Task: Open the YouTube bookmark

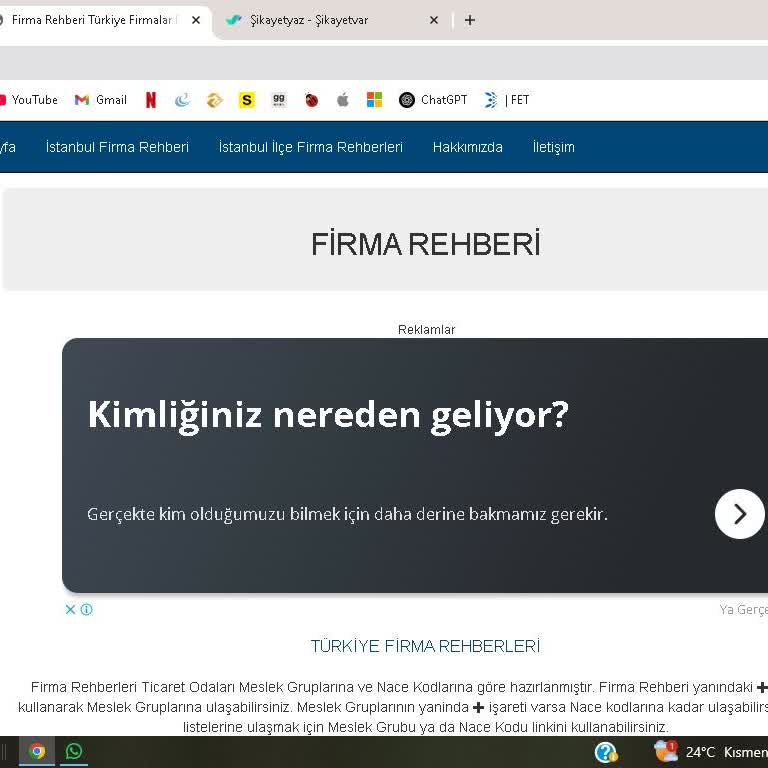Action: tap(28, 100)
